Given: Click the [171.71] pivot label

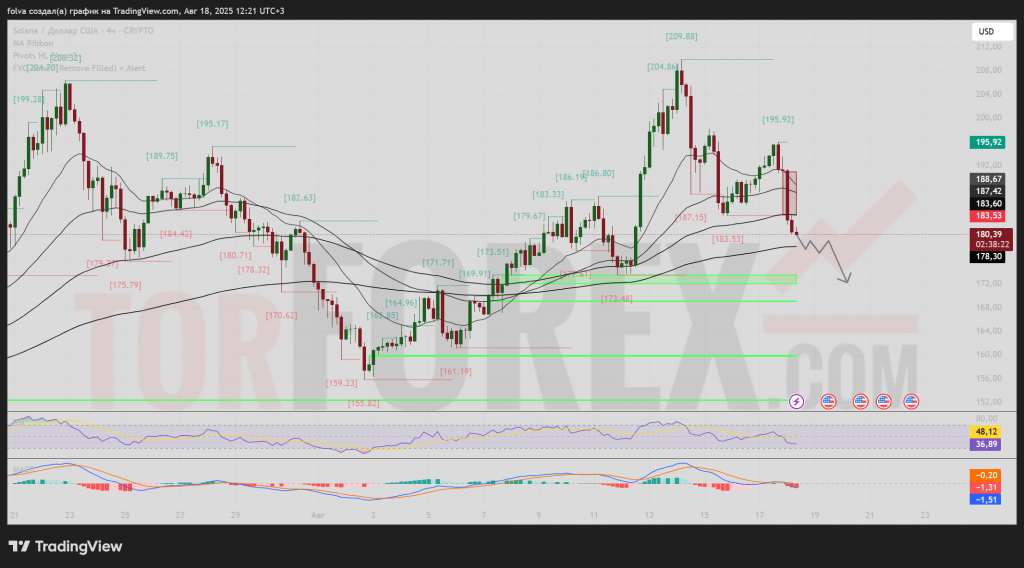Looking at the screenshot, I should pyautogui.click(x=438, y=262).
